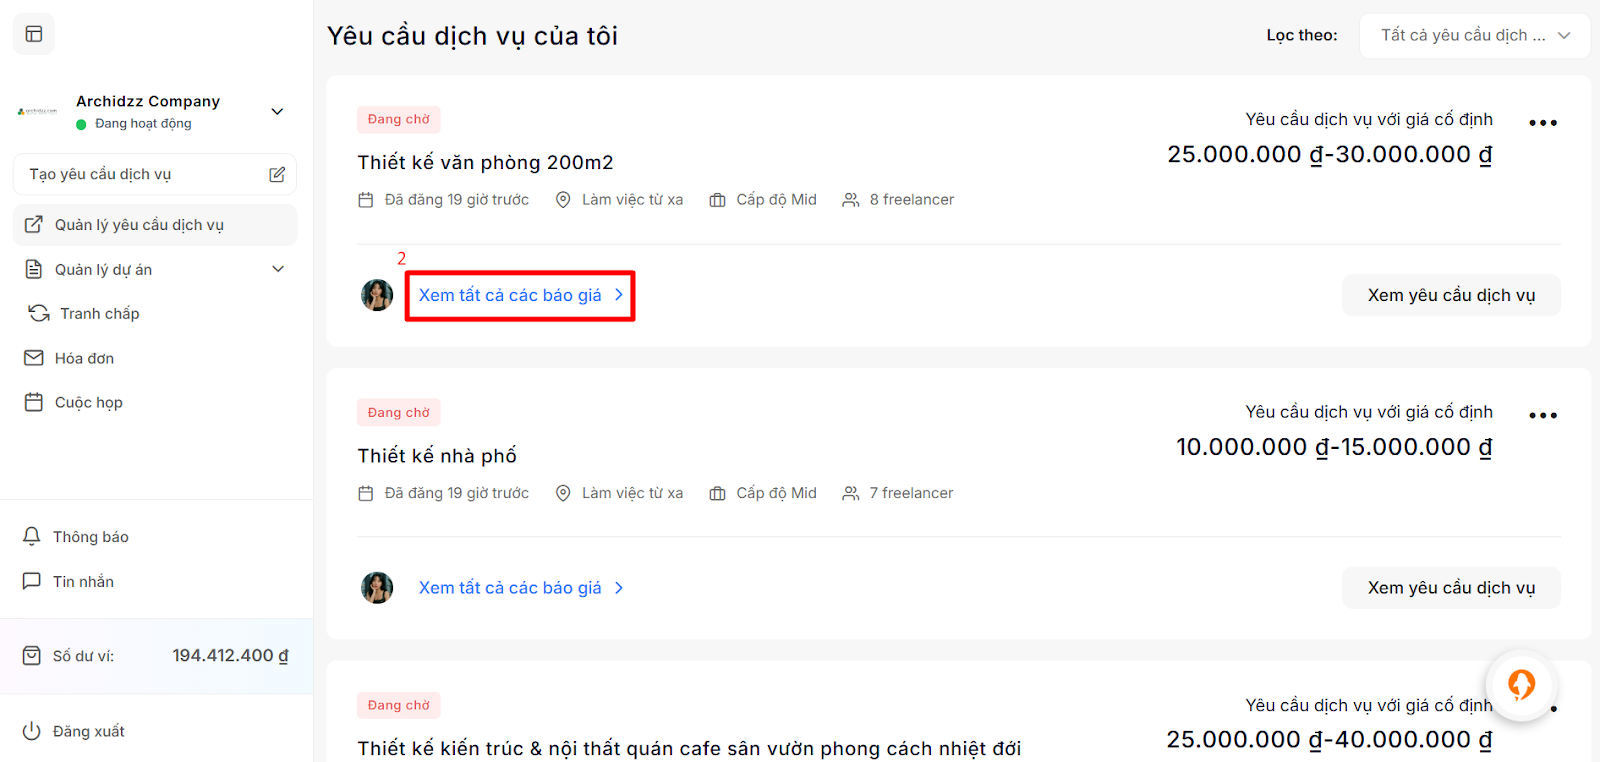Open Tin nhắn messages

tap(83, 581)
